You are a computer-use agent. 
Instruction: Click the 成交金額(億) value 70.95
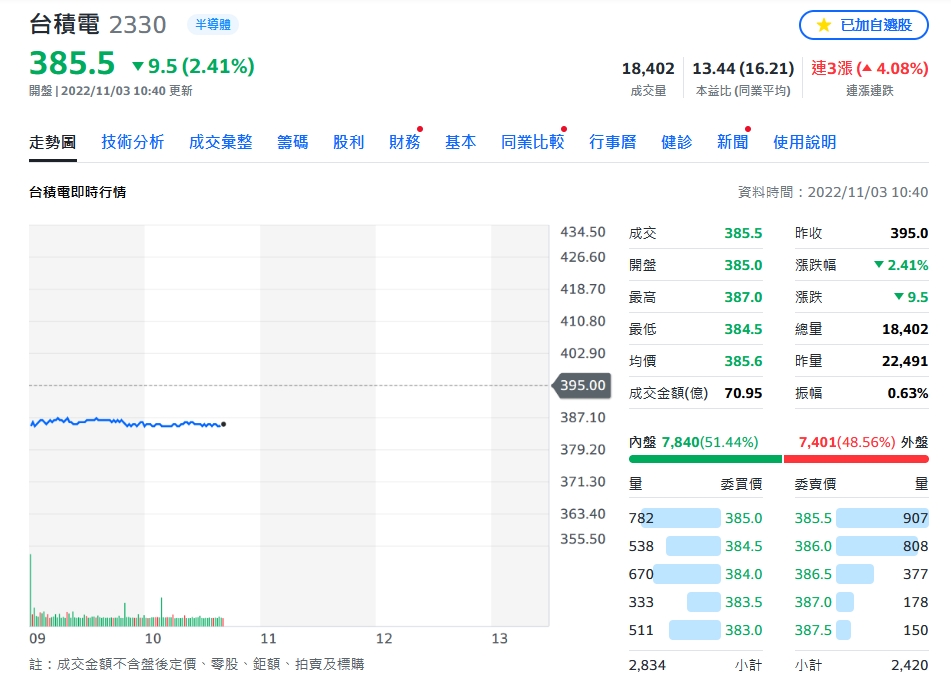tap(743, 393)
